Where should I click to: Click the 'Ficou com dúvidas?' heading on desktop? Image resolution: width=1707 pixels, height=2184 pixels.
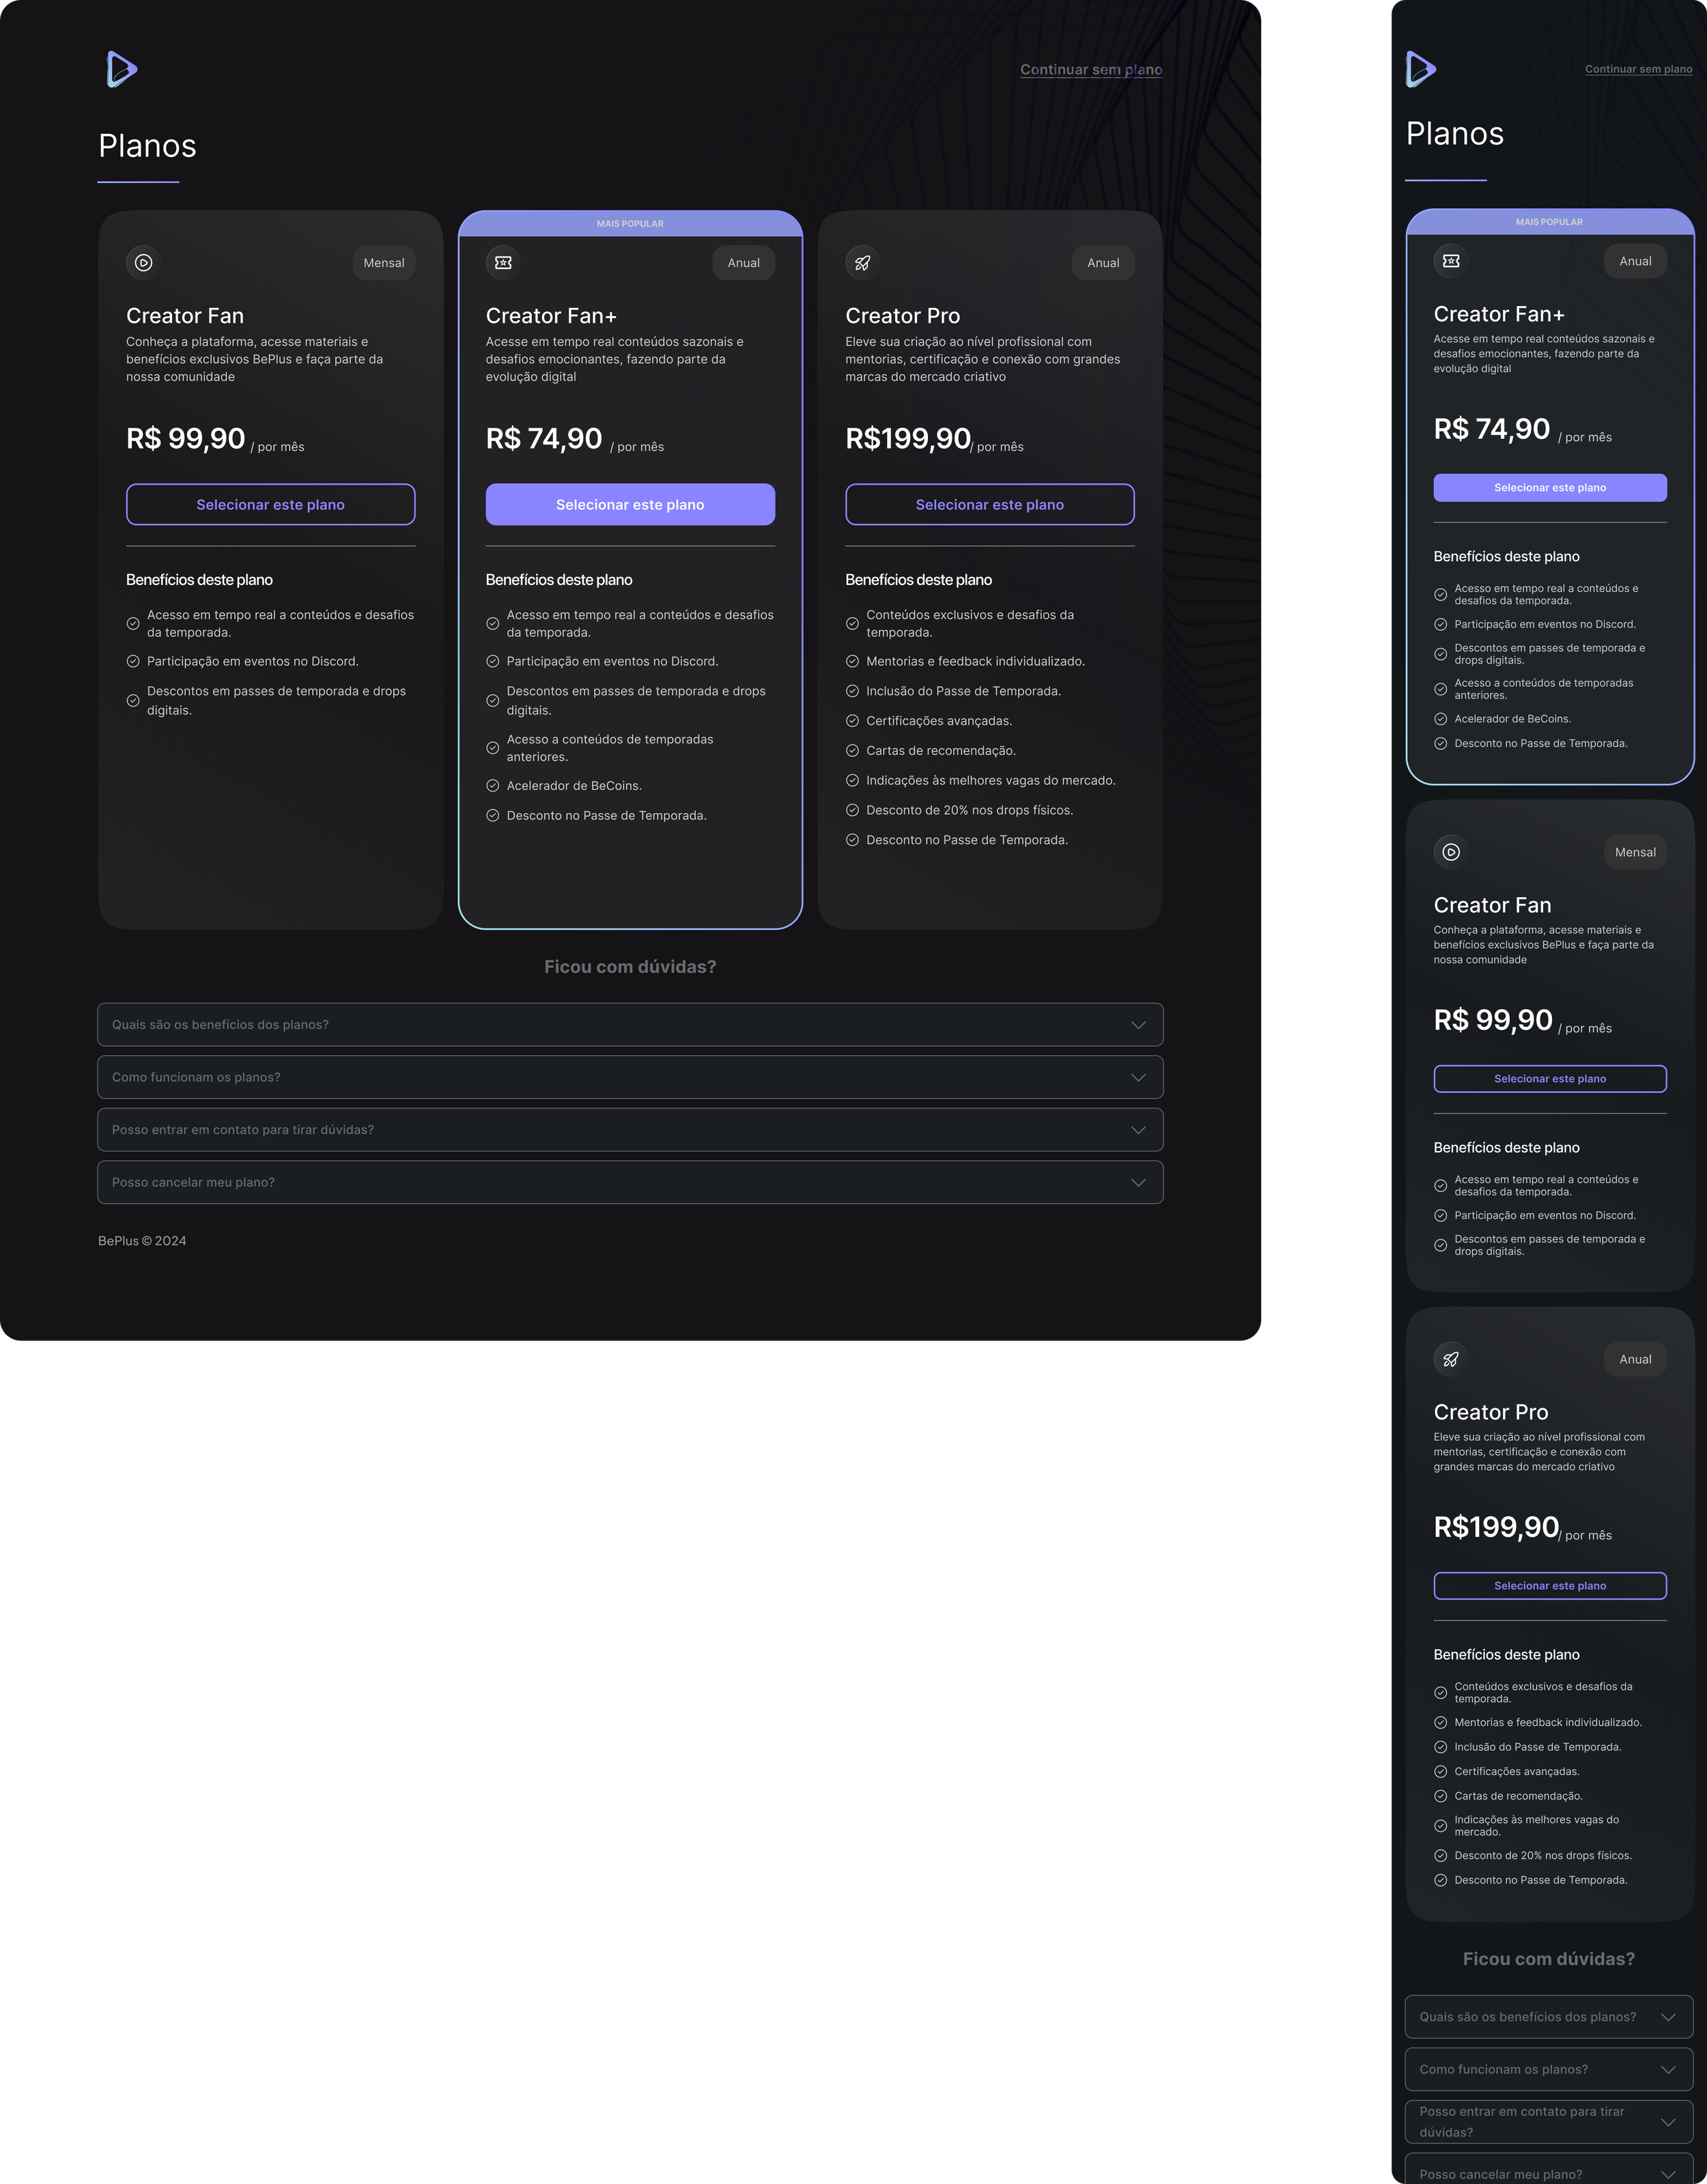[x=630, y=967]
